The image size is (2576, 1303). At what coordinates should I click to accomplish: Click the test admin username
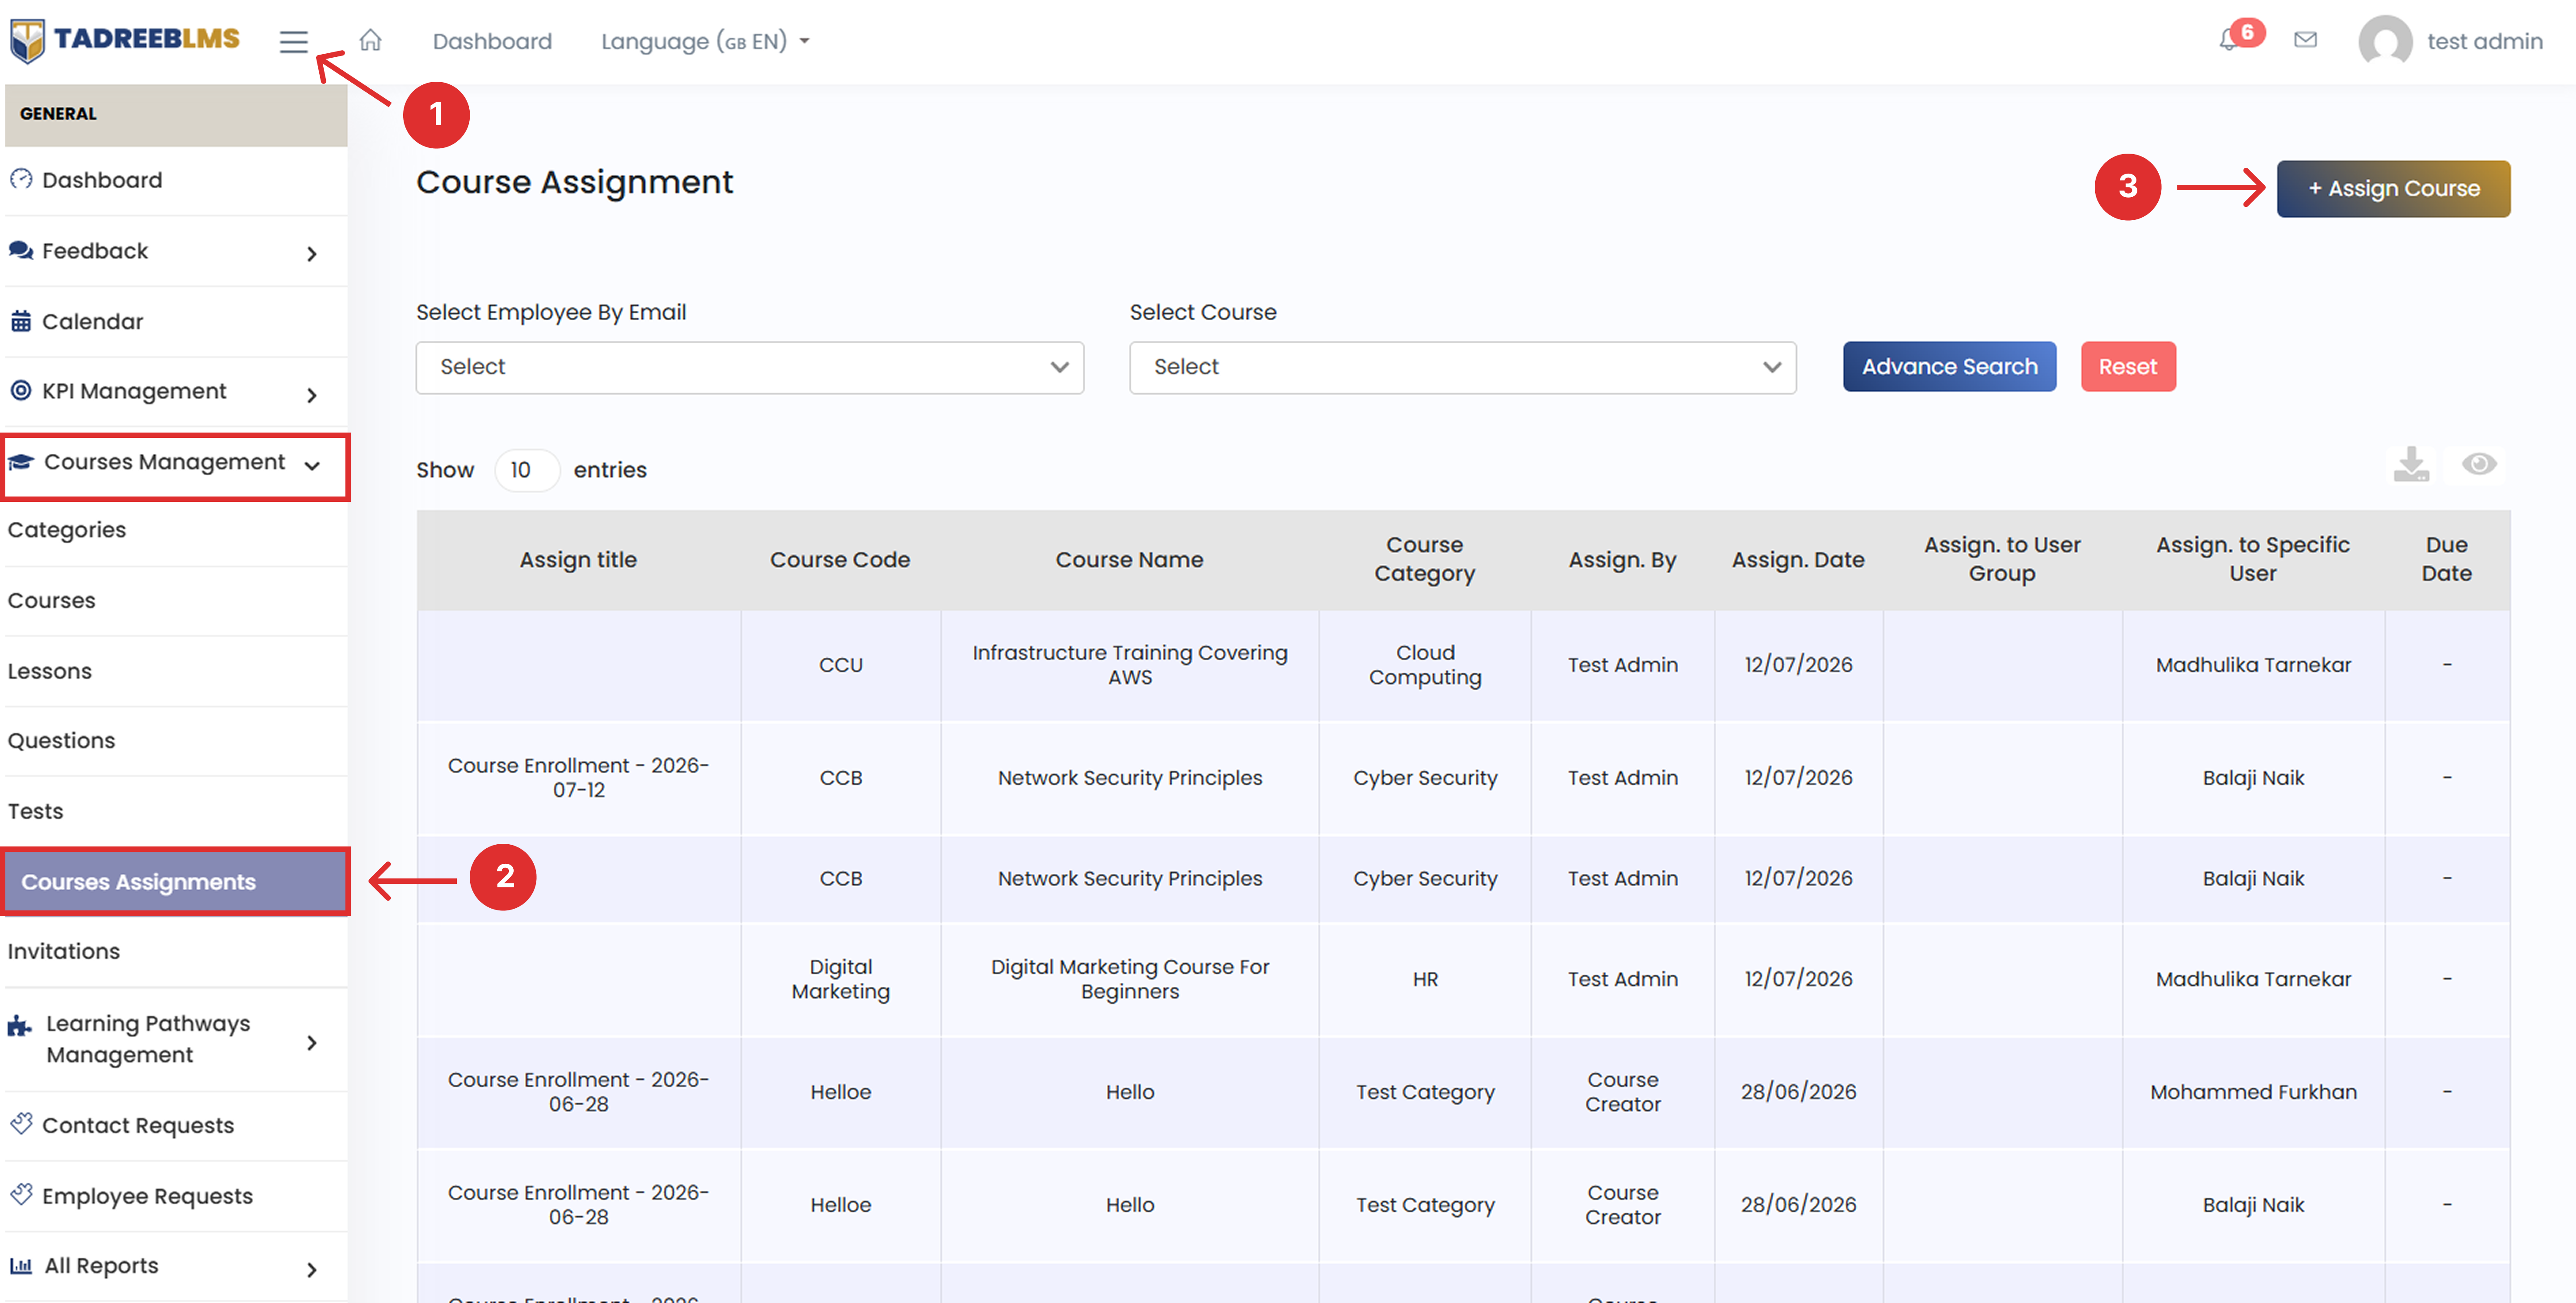2484,41
